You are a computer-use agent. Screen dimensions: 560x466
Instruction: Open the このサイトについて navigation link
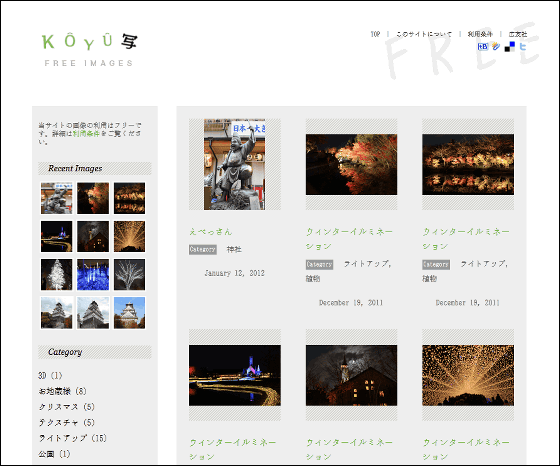[424, 34]
